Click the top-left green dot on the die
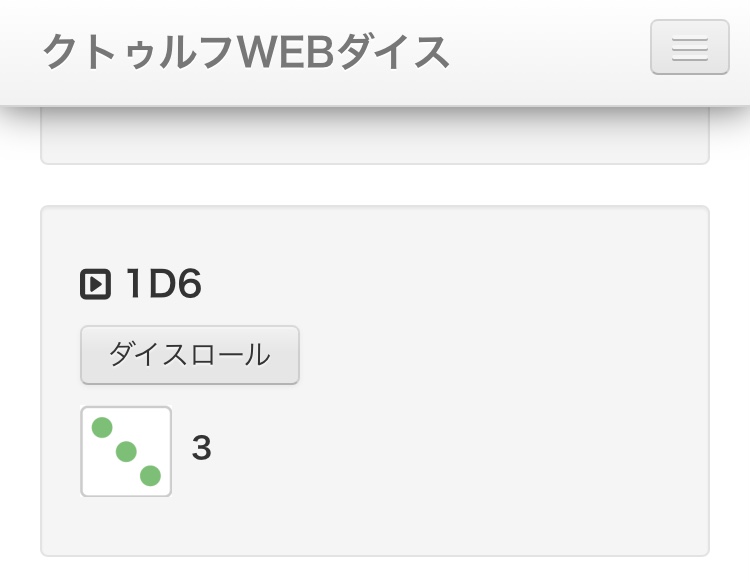750x582 pixels. pyautogui.click(x=102, y=428)
